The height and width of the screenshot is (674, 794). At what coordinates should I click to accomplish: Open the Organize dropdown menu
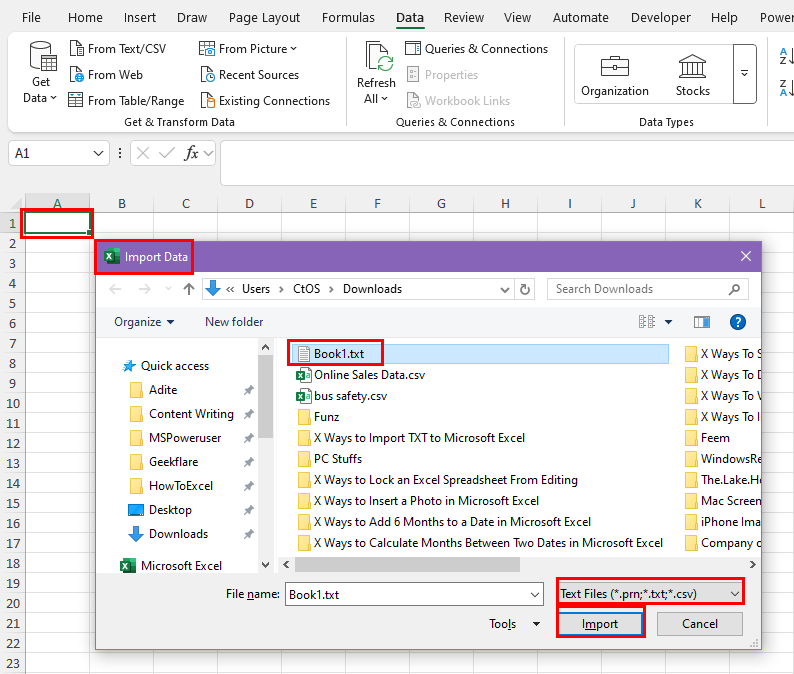(x=144, y=322)
